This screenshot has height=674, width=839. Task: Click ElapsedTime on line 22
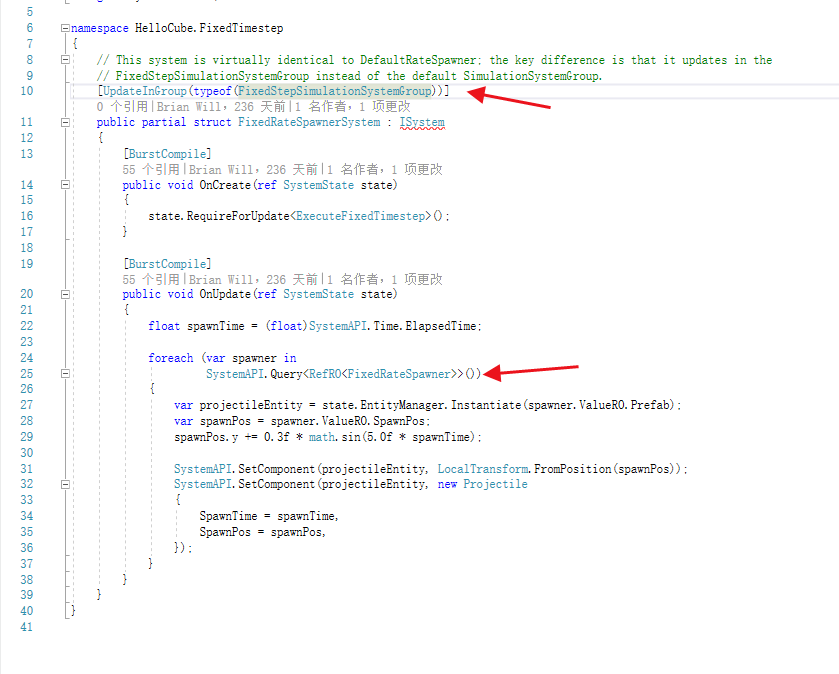(x=440, y=326)
